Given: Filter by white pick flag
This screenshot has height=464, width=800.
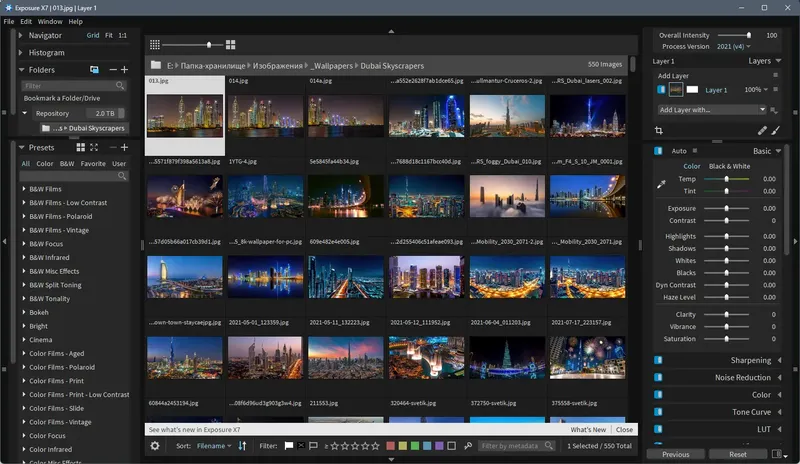Looking at the screenshot, I should 289,445.
